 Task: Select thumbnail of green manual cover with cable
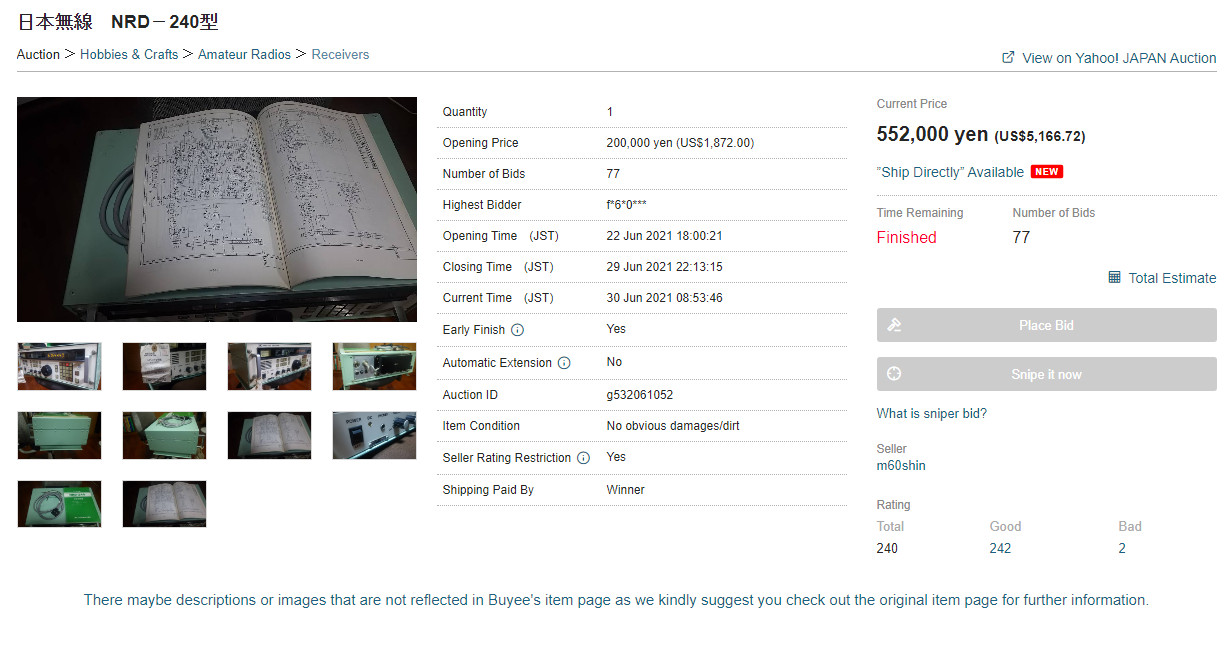coord(59,504)
